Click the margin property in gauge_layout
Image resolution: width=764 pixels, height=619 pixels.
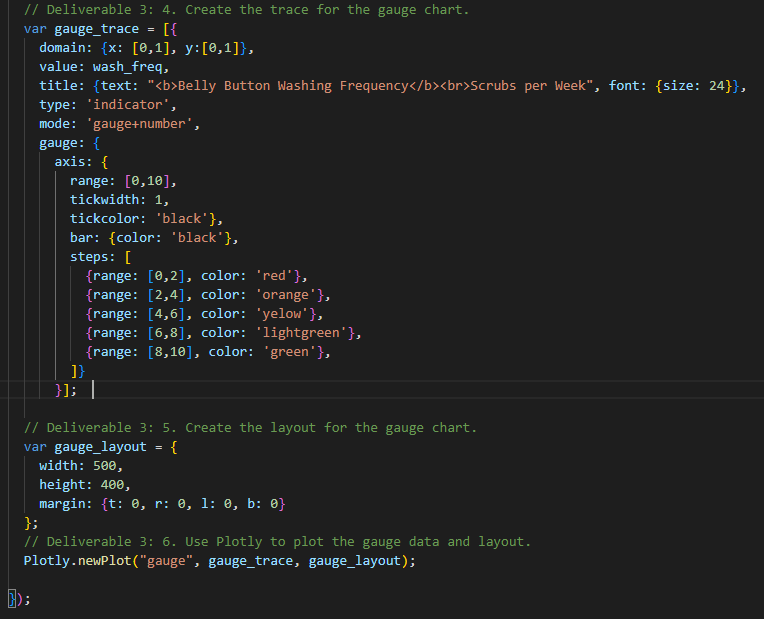(x=62, y=504)
